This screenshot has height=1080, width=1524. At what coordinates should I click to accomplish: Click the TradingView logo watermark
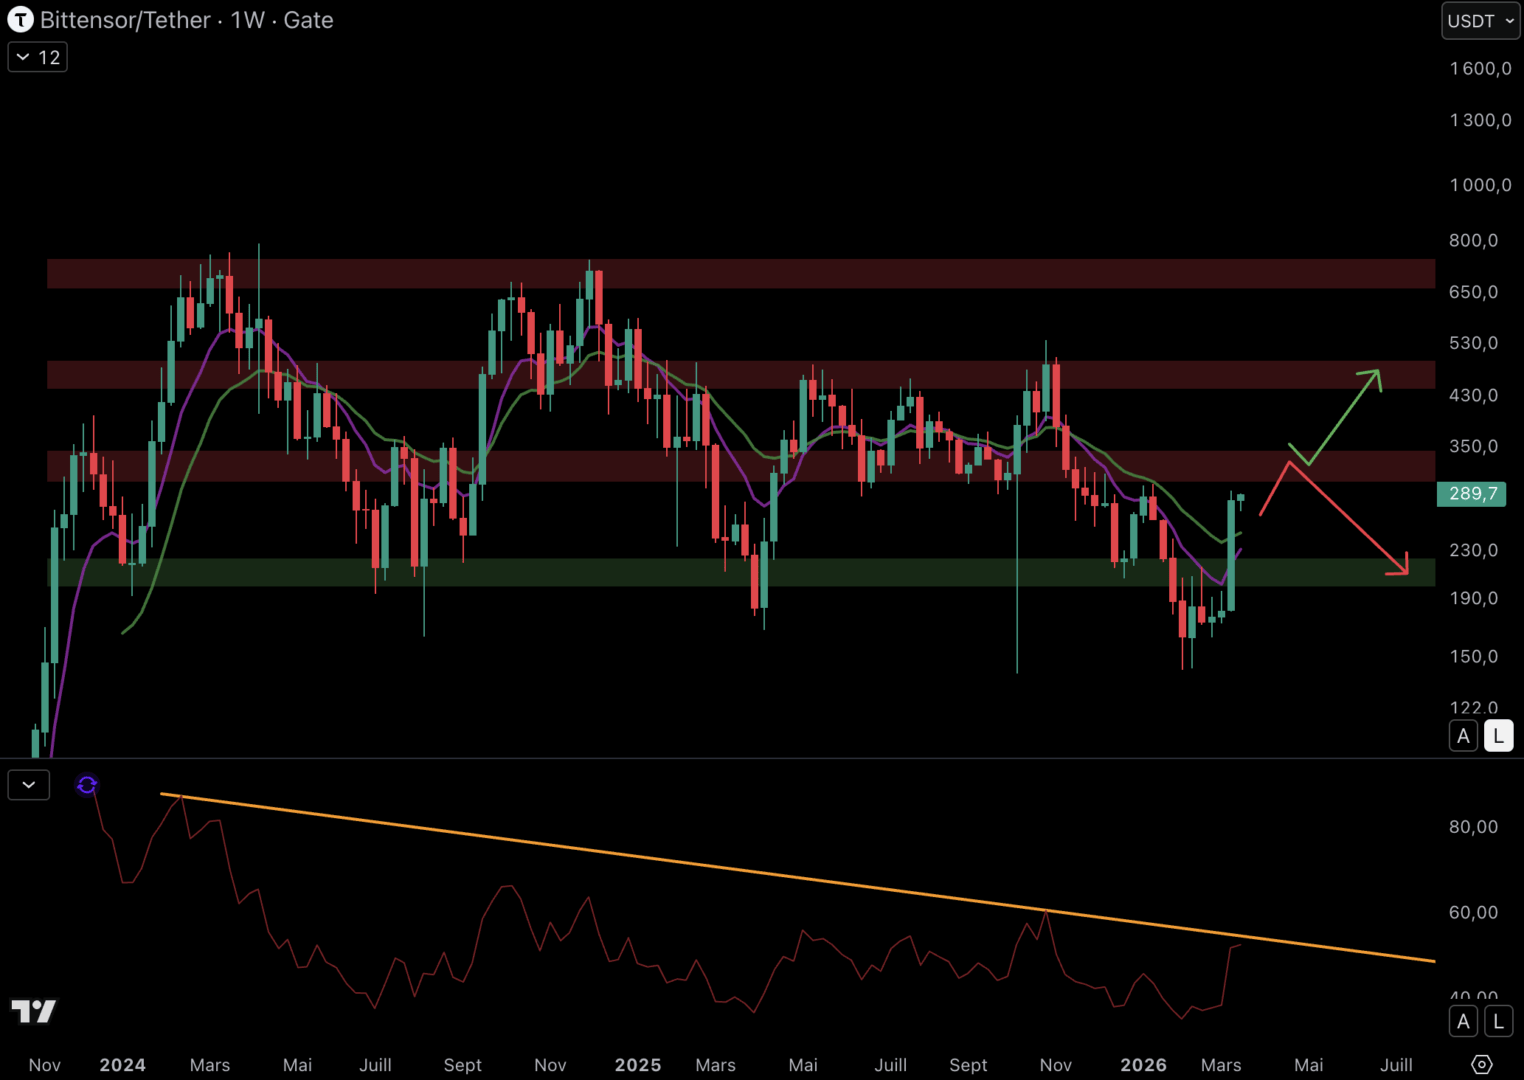tap(34, 1011)
